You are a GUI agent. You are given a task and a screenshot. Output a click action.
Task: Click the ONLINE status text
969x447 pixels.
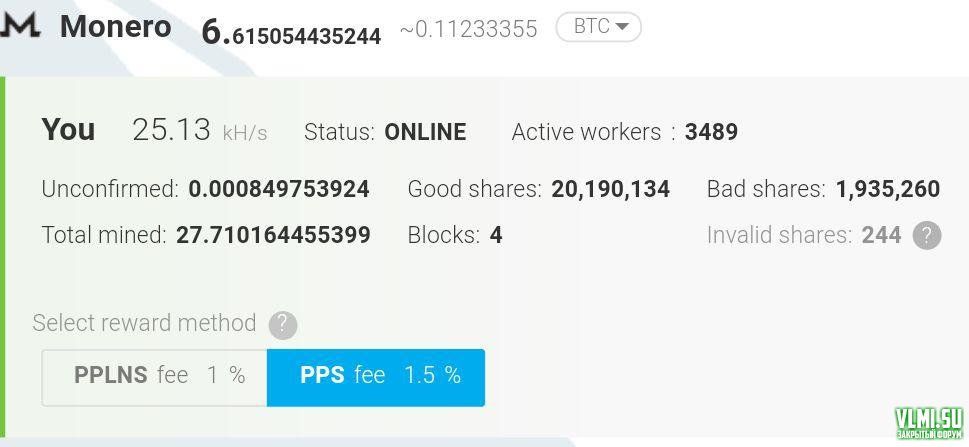click(425, 132)
